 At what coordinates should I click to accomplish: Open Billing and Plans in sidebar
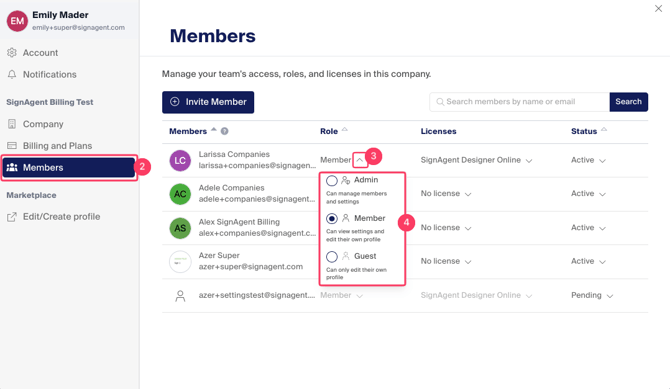[57, 146]
